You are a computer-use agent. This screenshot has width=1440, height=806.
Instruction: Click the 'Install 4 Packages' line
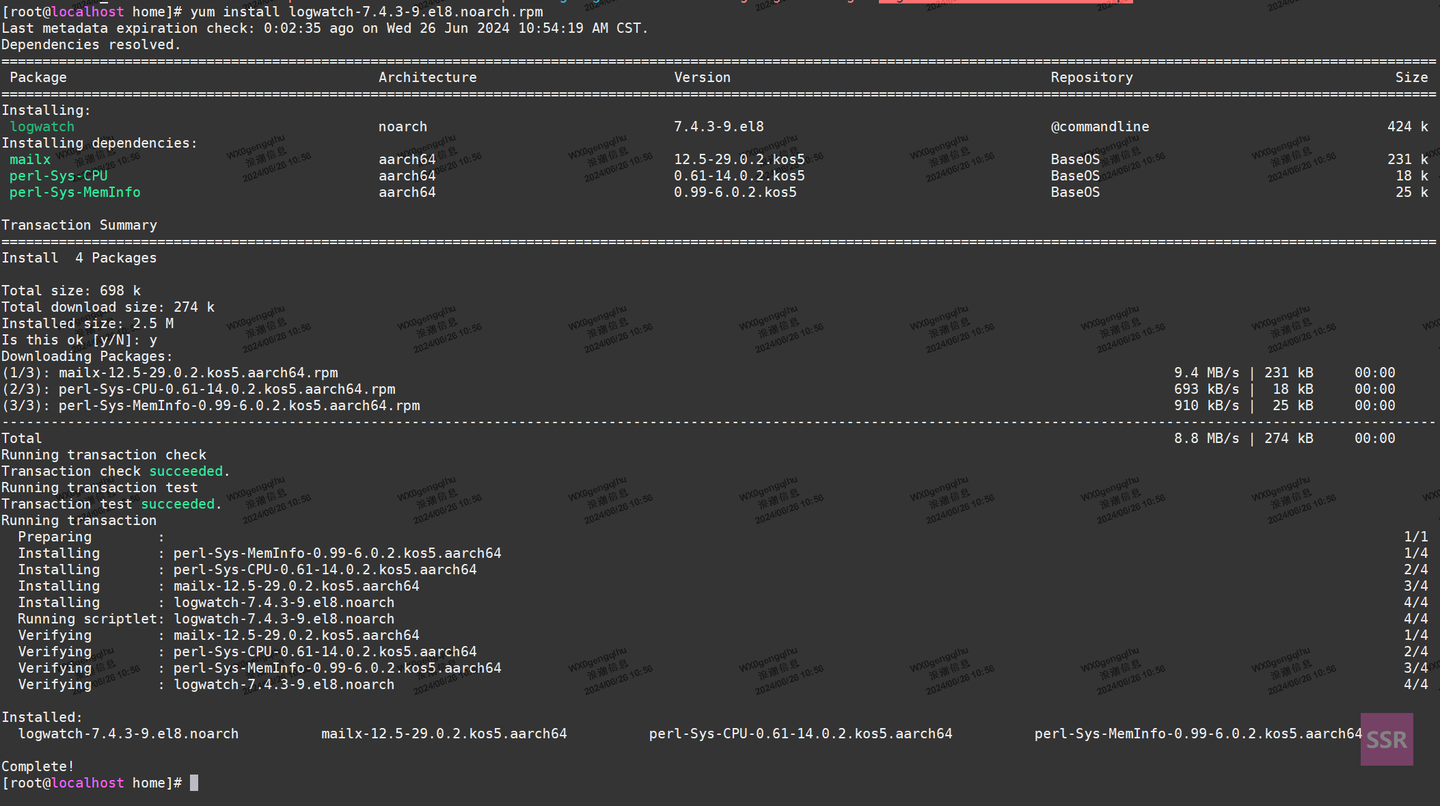[79, 258]
